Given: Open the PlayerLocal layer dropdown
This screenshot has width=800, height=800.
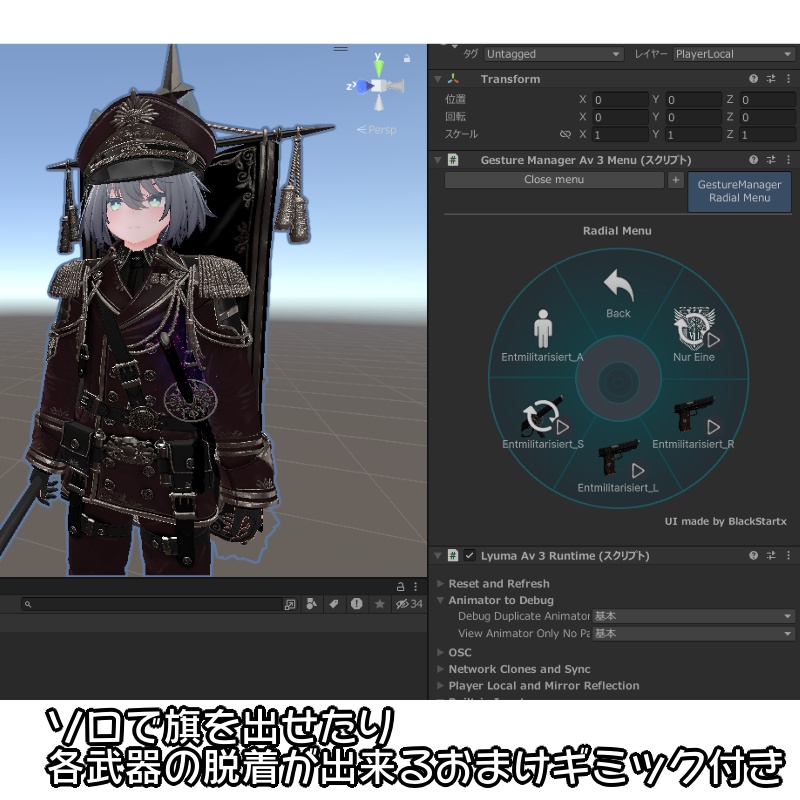Looking at the screenshot, I should 733,54.
